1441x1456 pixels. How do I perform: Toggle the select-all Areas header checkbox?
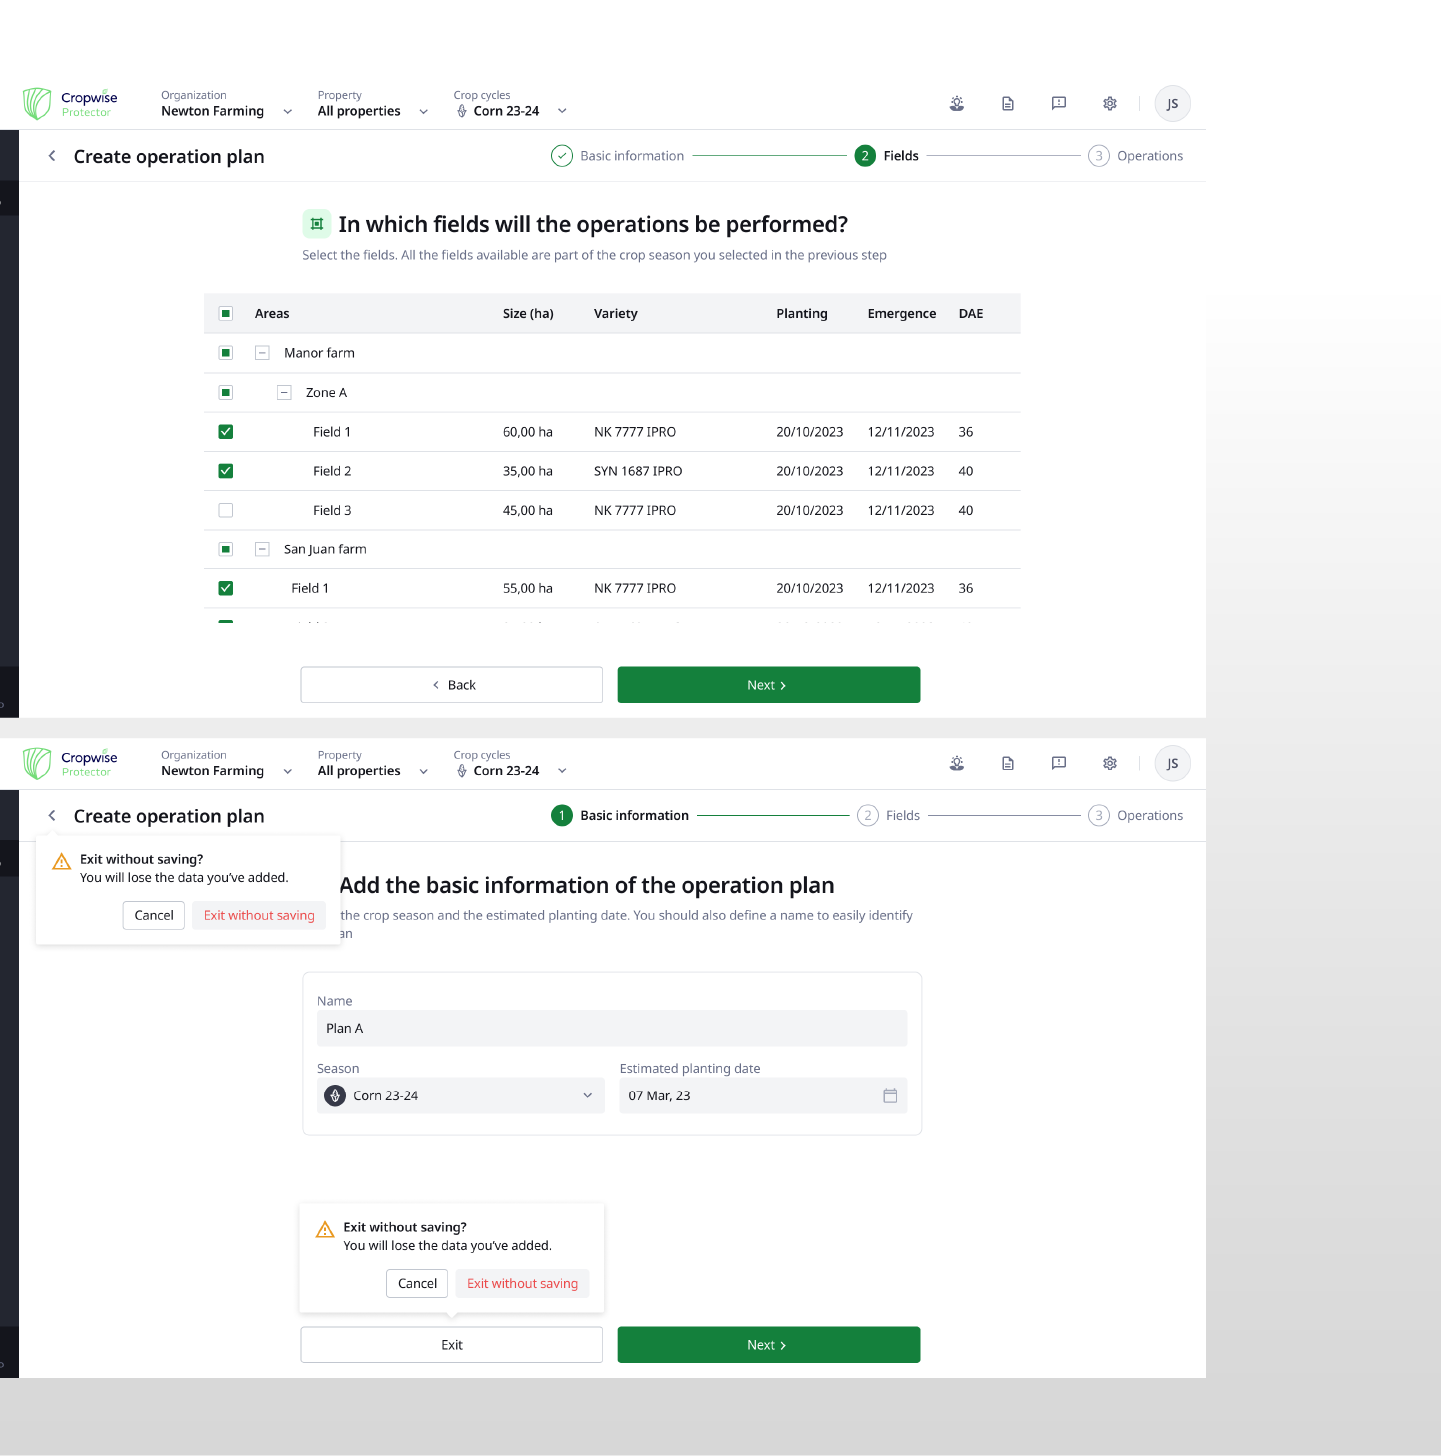(x=226, y=314)
